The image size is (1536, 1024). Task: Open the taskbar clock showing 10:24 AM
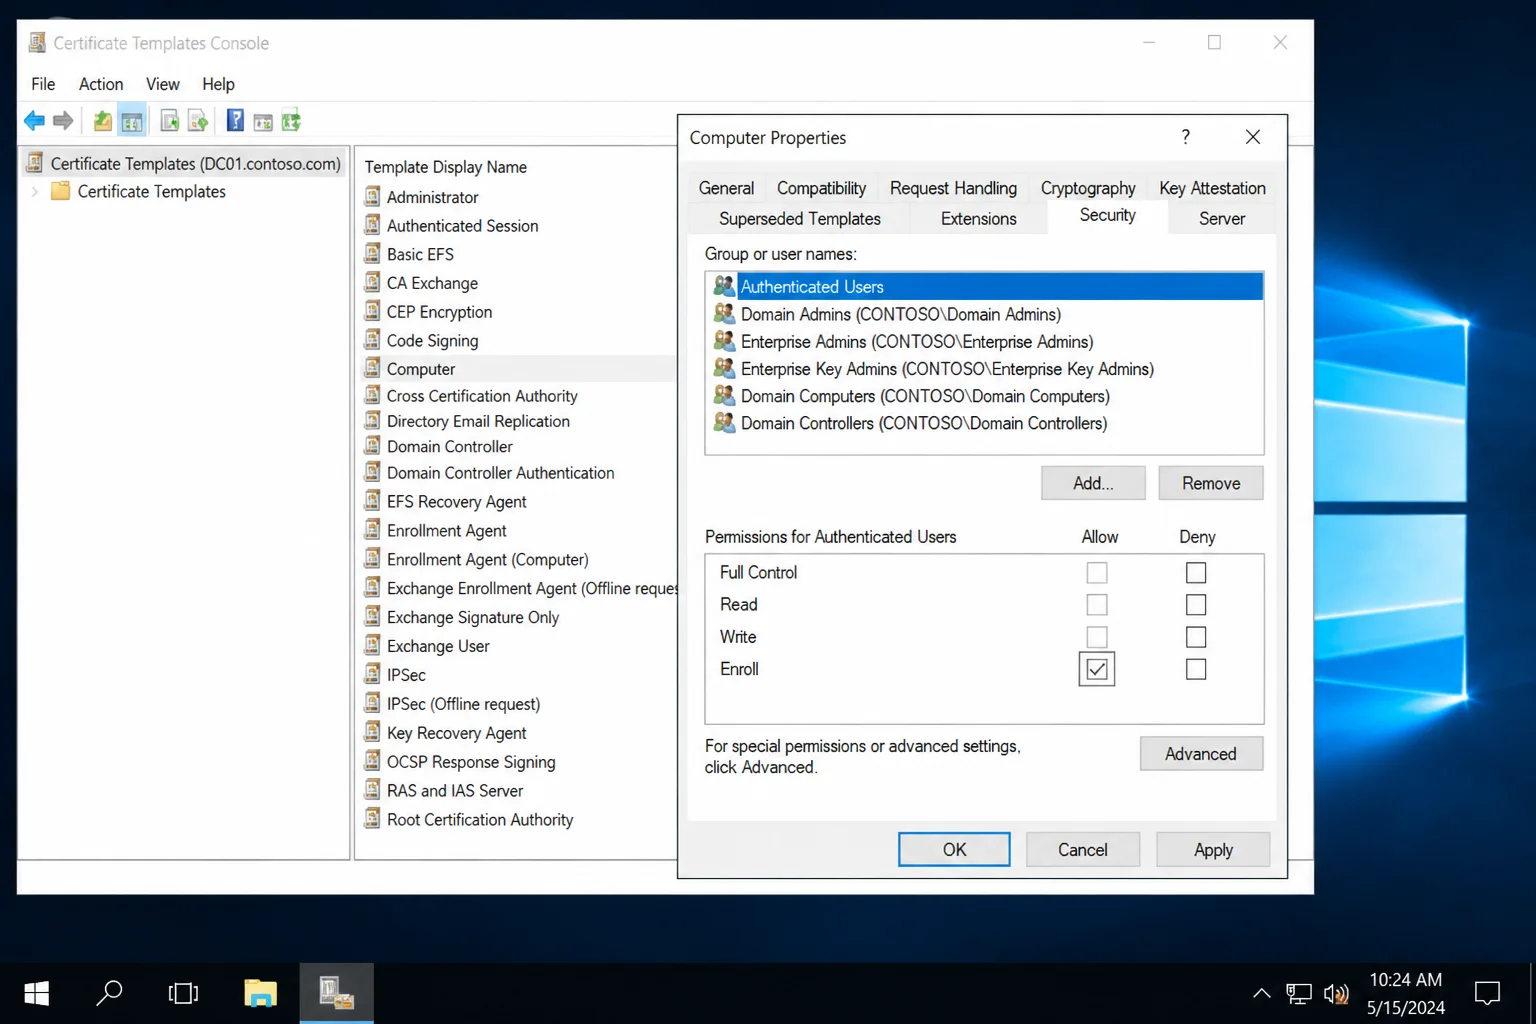click(x=1405, y=993)
